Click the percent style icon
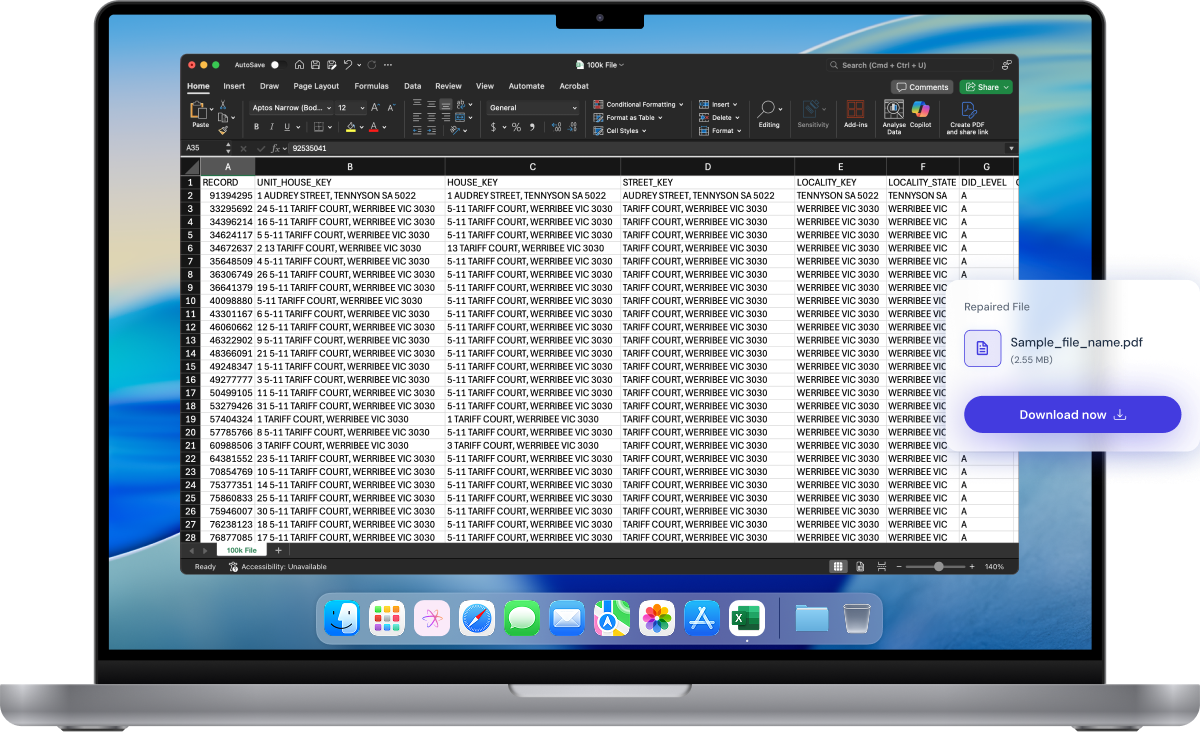Screen dimensions: 1200x732 coord(516,127)
